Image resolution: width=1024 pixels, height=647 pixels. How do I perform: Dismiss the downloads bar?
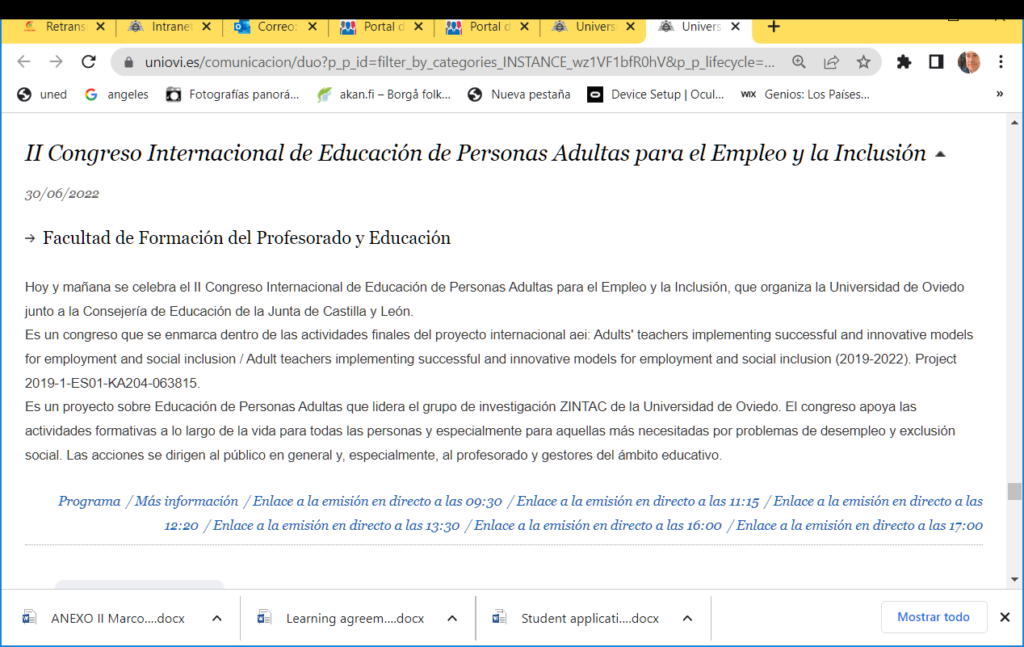[1005, 617]
